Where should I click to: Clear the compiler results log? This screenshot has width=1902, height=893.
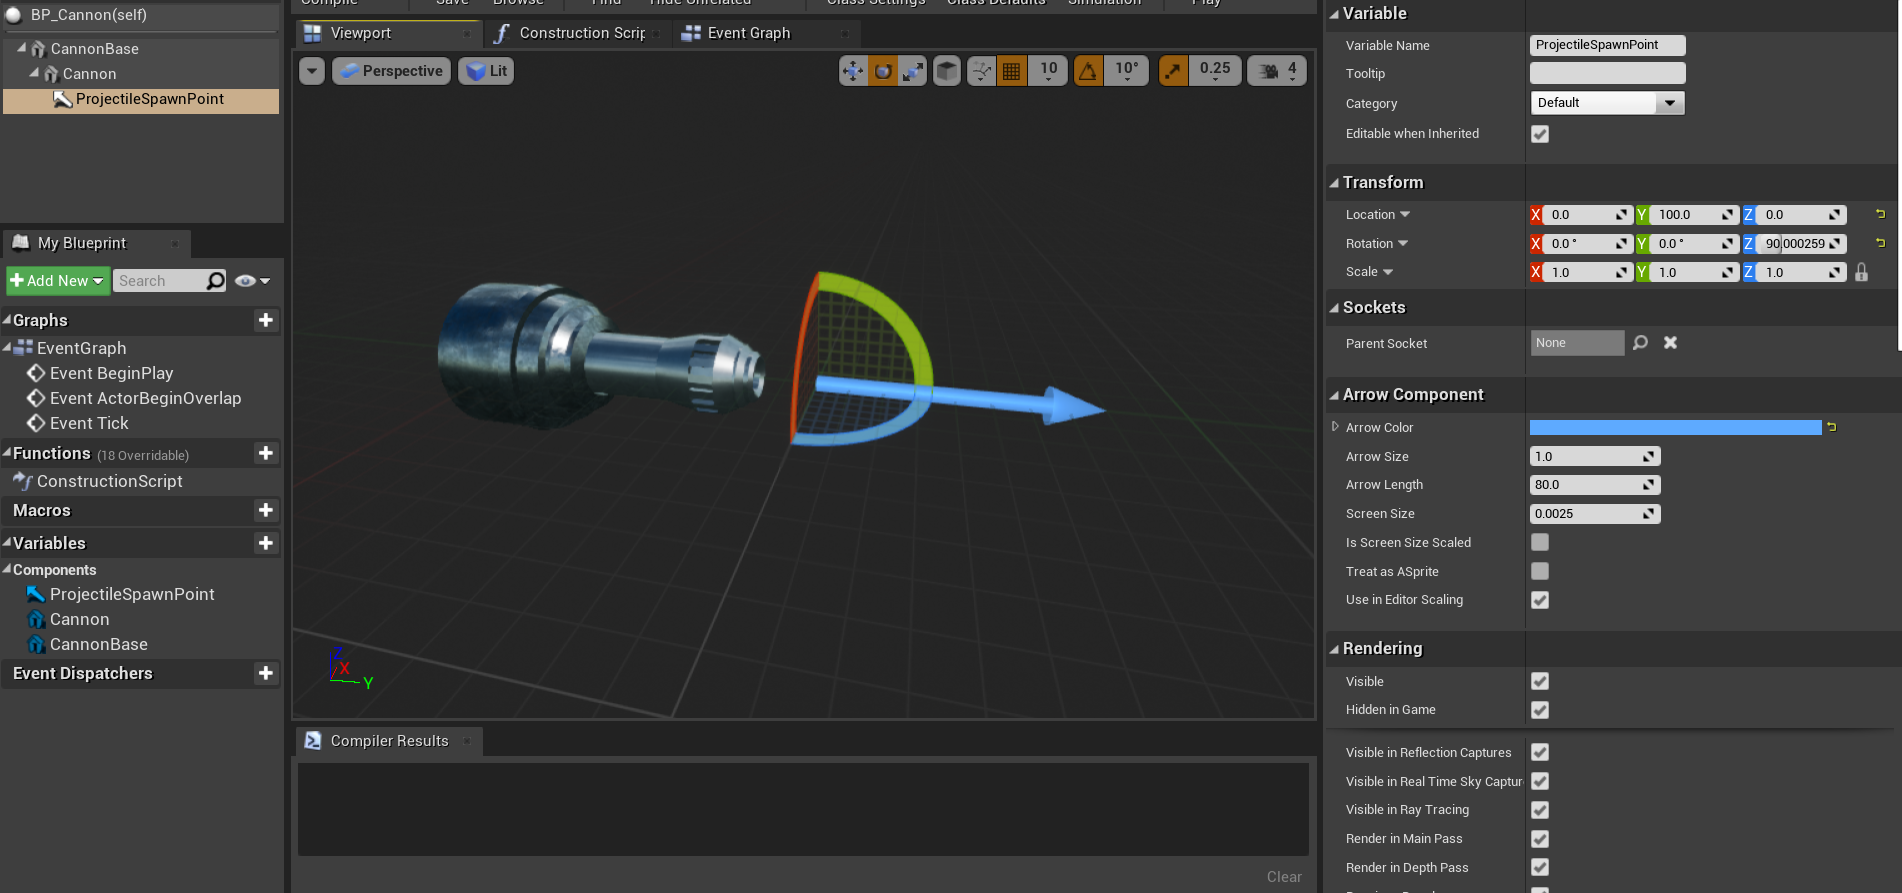click(1284, 877)
